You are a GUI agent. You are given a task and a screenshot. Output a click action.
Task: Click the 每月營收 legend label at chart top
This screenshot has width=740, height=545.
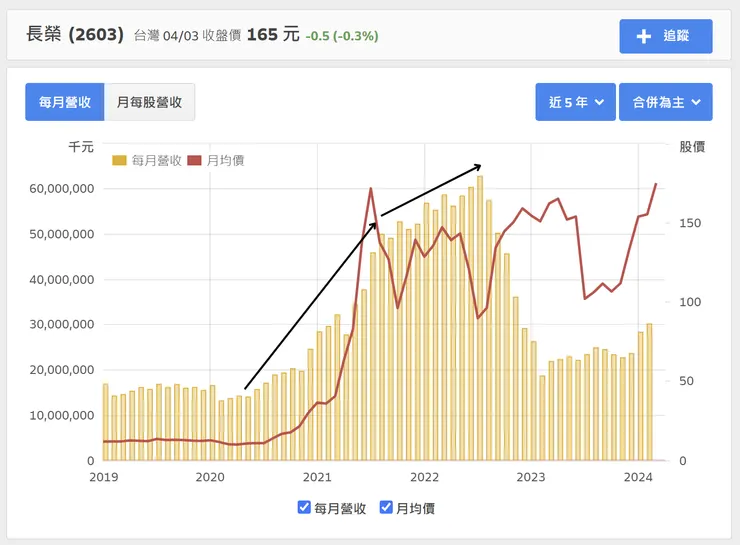[156, 160]
